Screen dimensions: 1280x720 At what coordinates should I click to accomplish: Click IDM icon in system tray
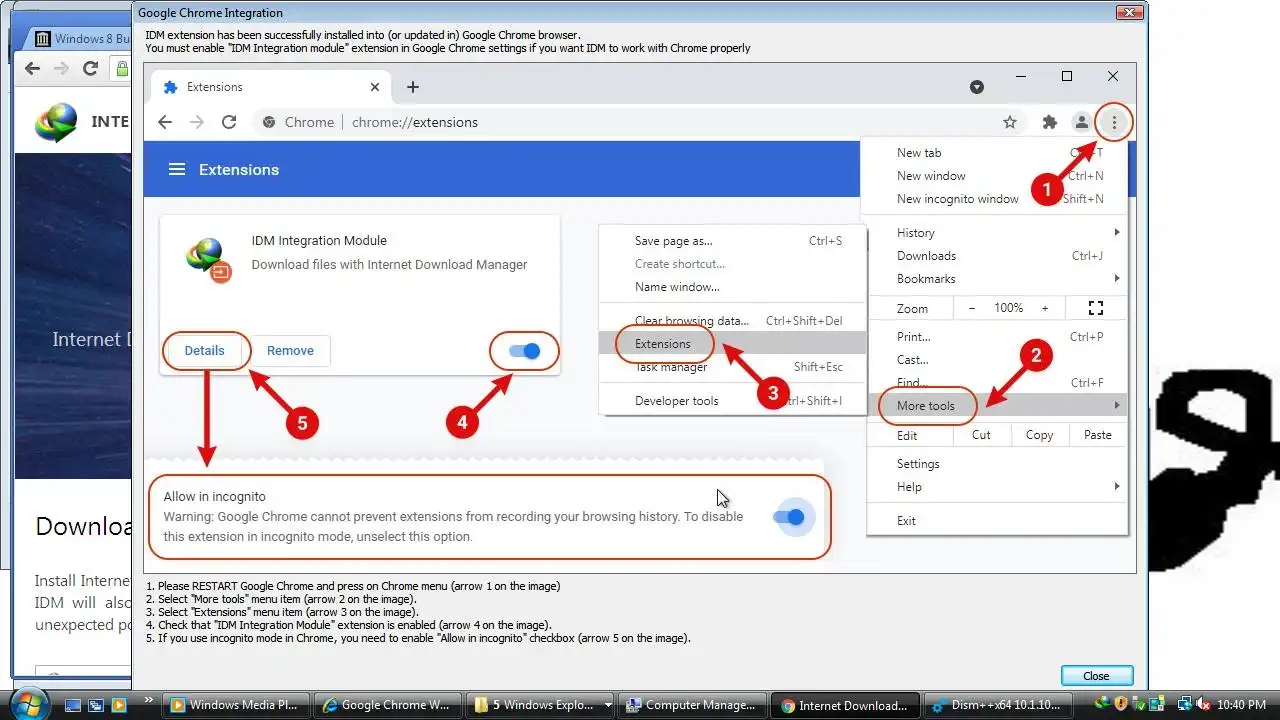click(x=1103, y=704)
